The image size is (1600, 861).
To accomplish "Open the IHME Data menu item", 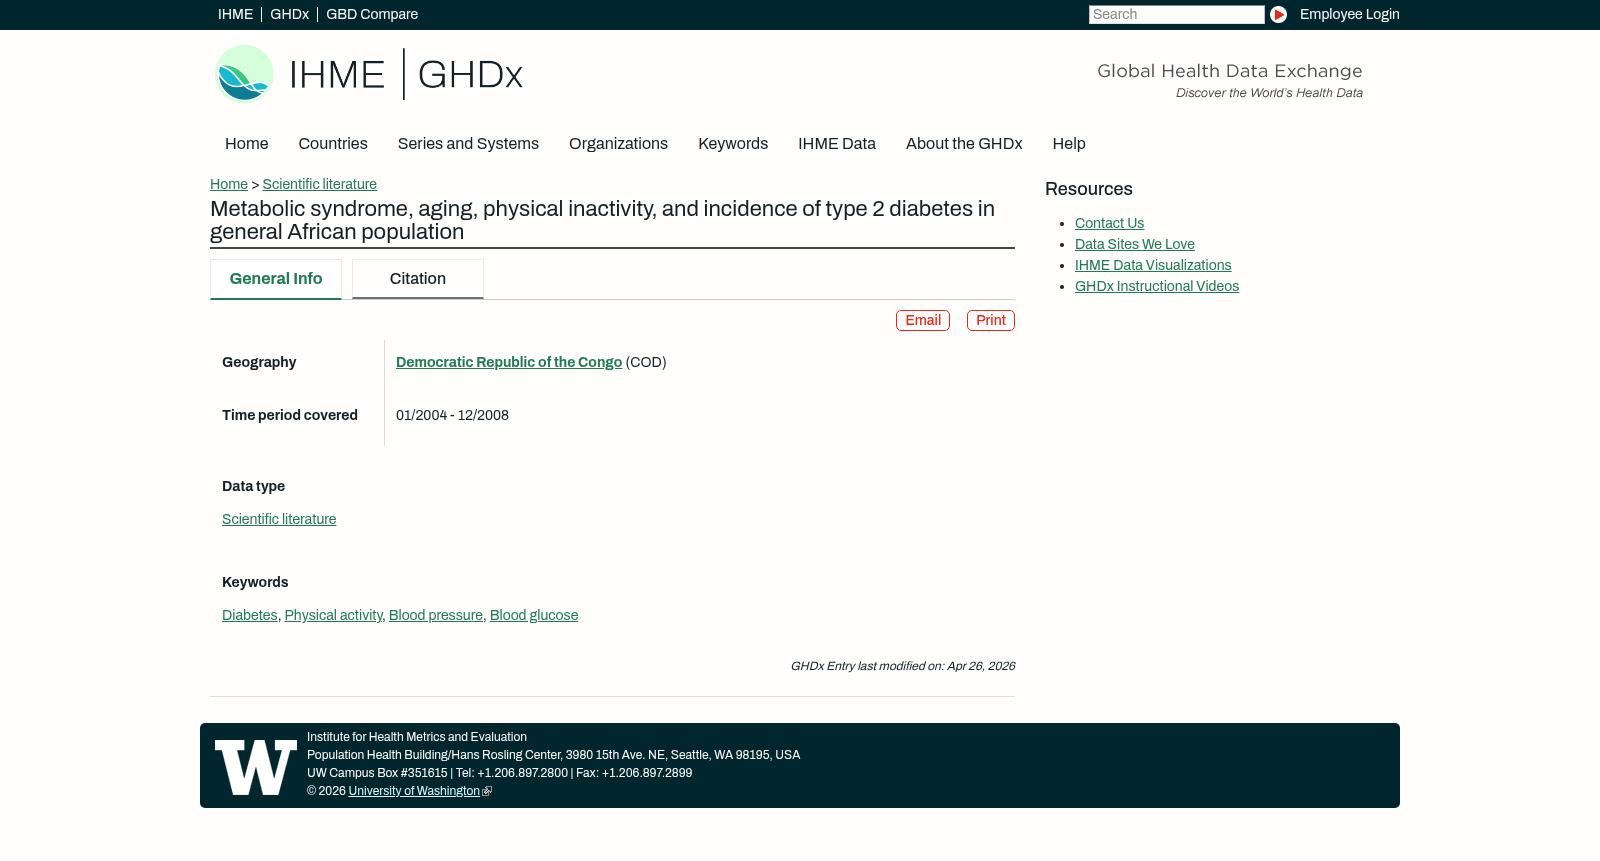I will (837, 144).
